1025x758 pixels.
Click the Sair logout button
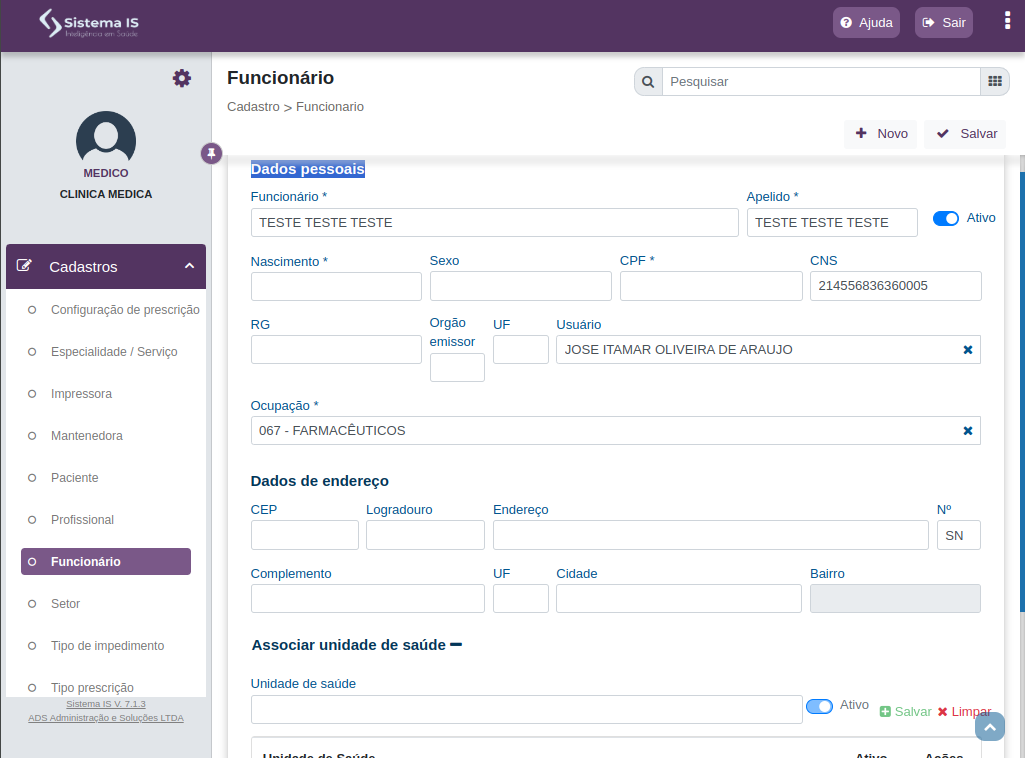point(944,23)
